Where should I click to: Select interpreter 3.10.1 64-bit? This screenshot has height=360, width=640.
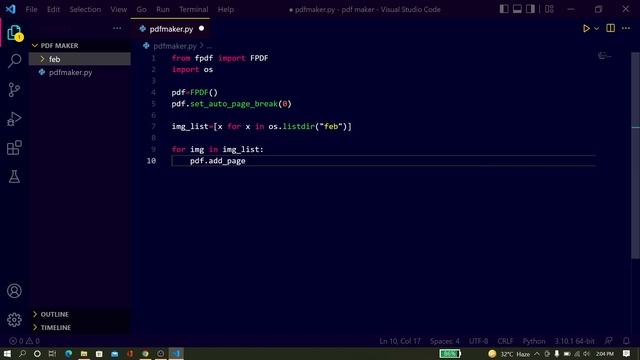click(574, 341)
